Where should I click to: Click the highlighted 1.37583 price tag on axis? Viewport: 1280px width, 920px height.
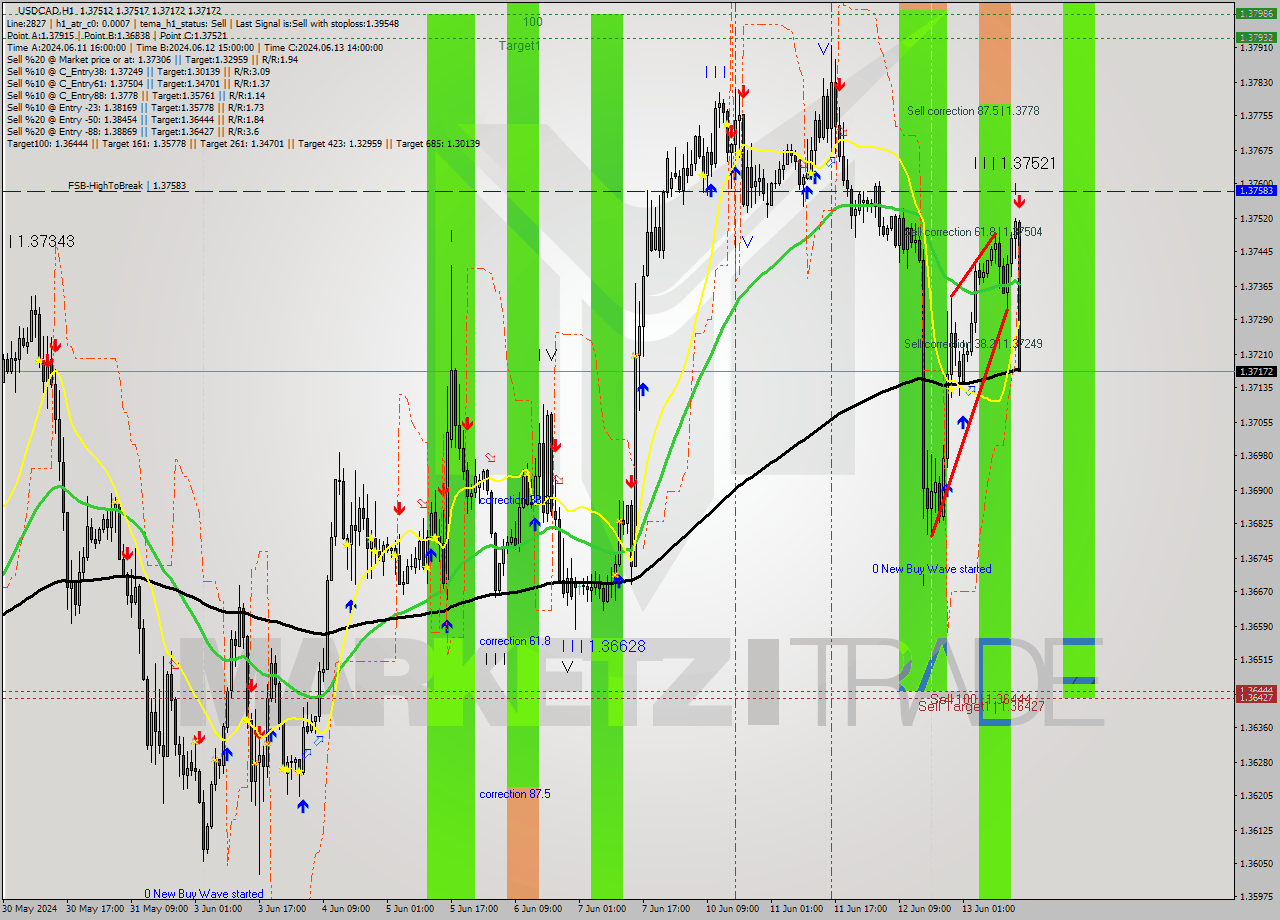1255,190
